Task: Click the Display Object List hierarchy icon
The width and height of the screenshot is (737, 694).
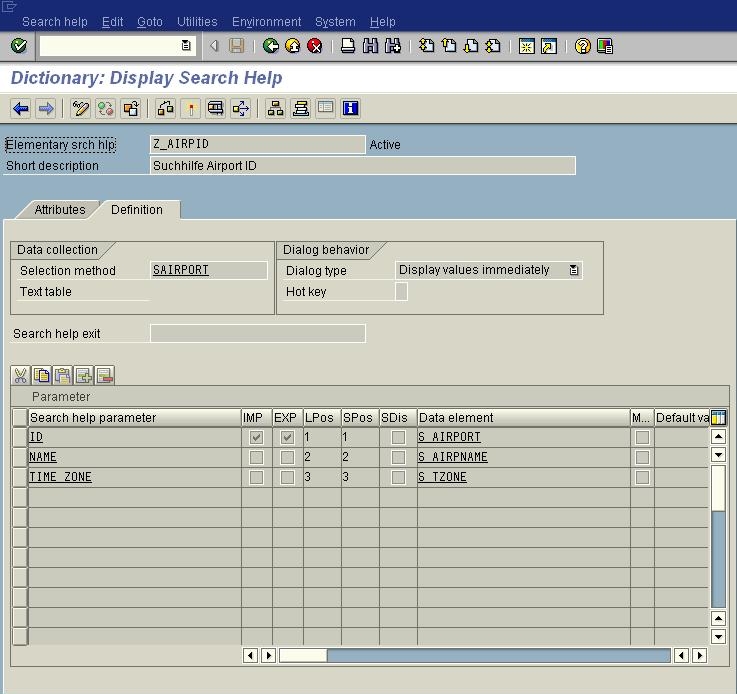Action: coord(275,109)
